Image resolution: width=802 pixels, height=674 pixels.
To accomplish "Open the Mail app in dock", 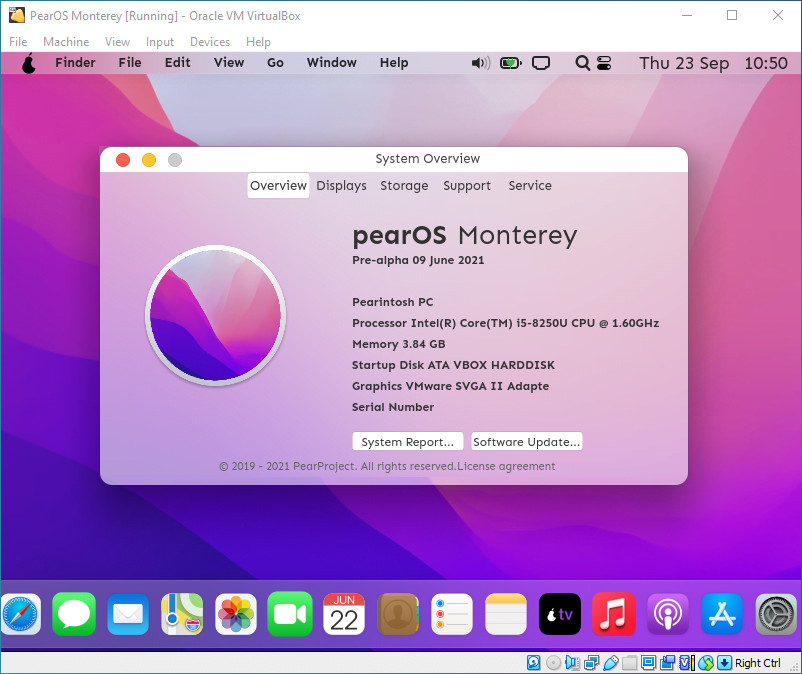I will 128,614.
